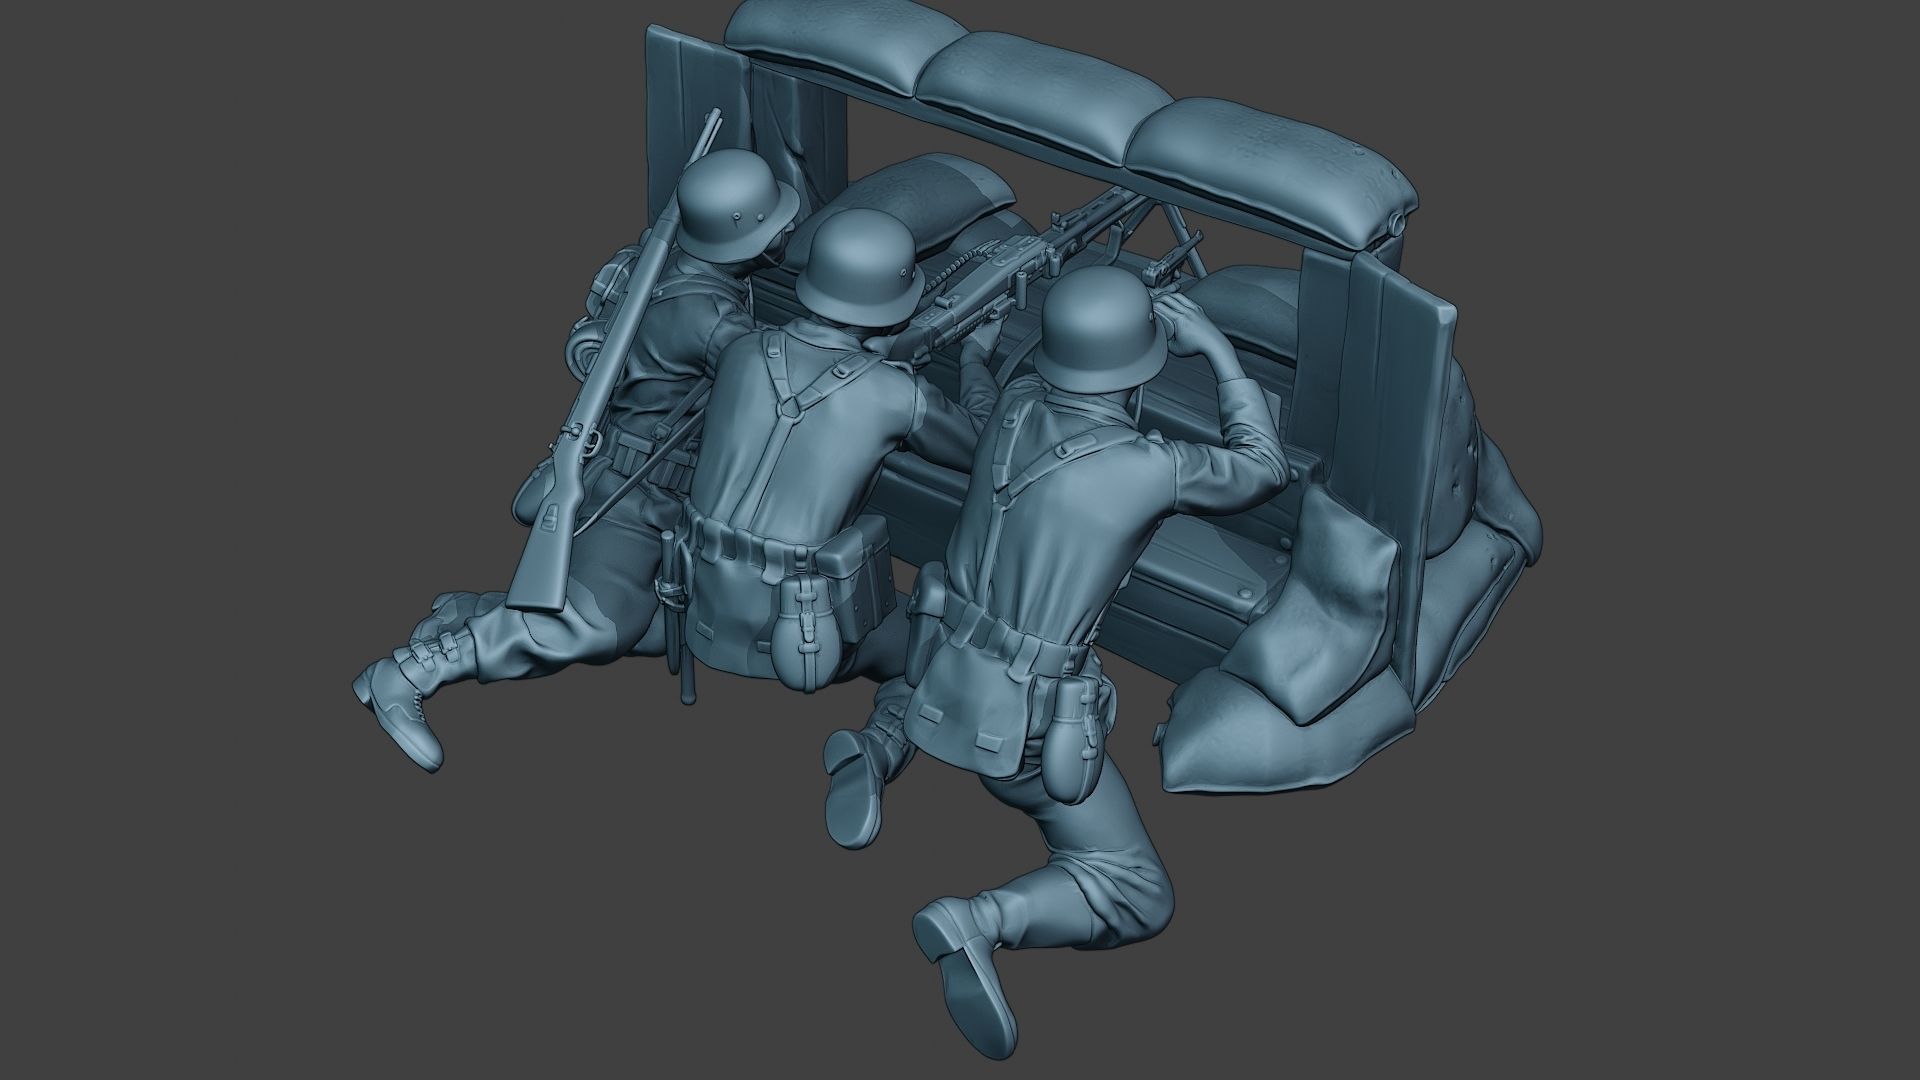Click the bayonet scabbard hanging from the middle soldier's belt
This screenshot has width=1920, height=1080.
pyautogui.click(x=675, y=615)
